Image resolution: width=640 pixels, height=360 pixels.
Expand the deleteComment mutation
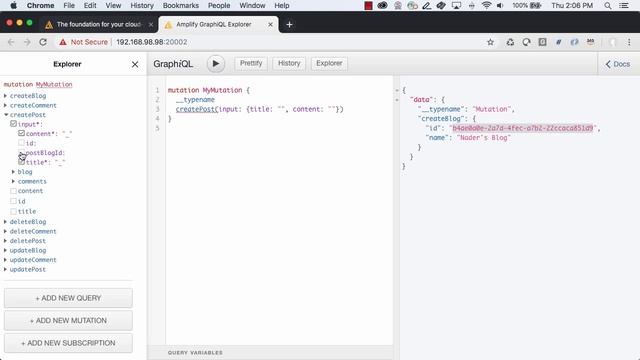click(x=6, y=231)
